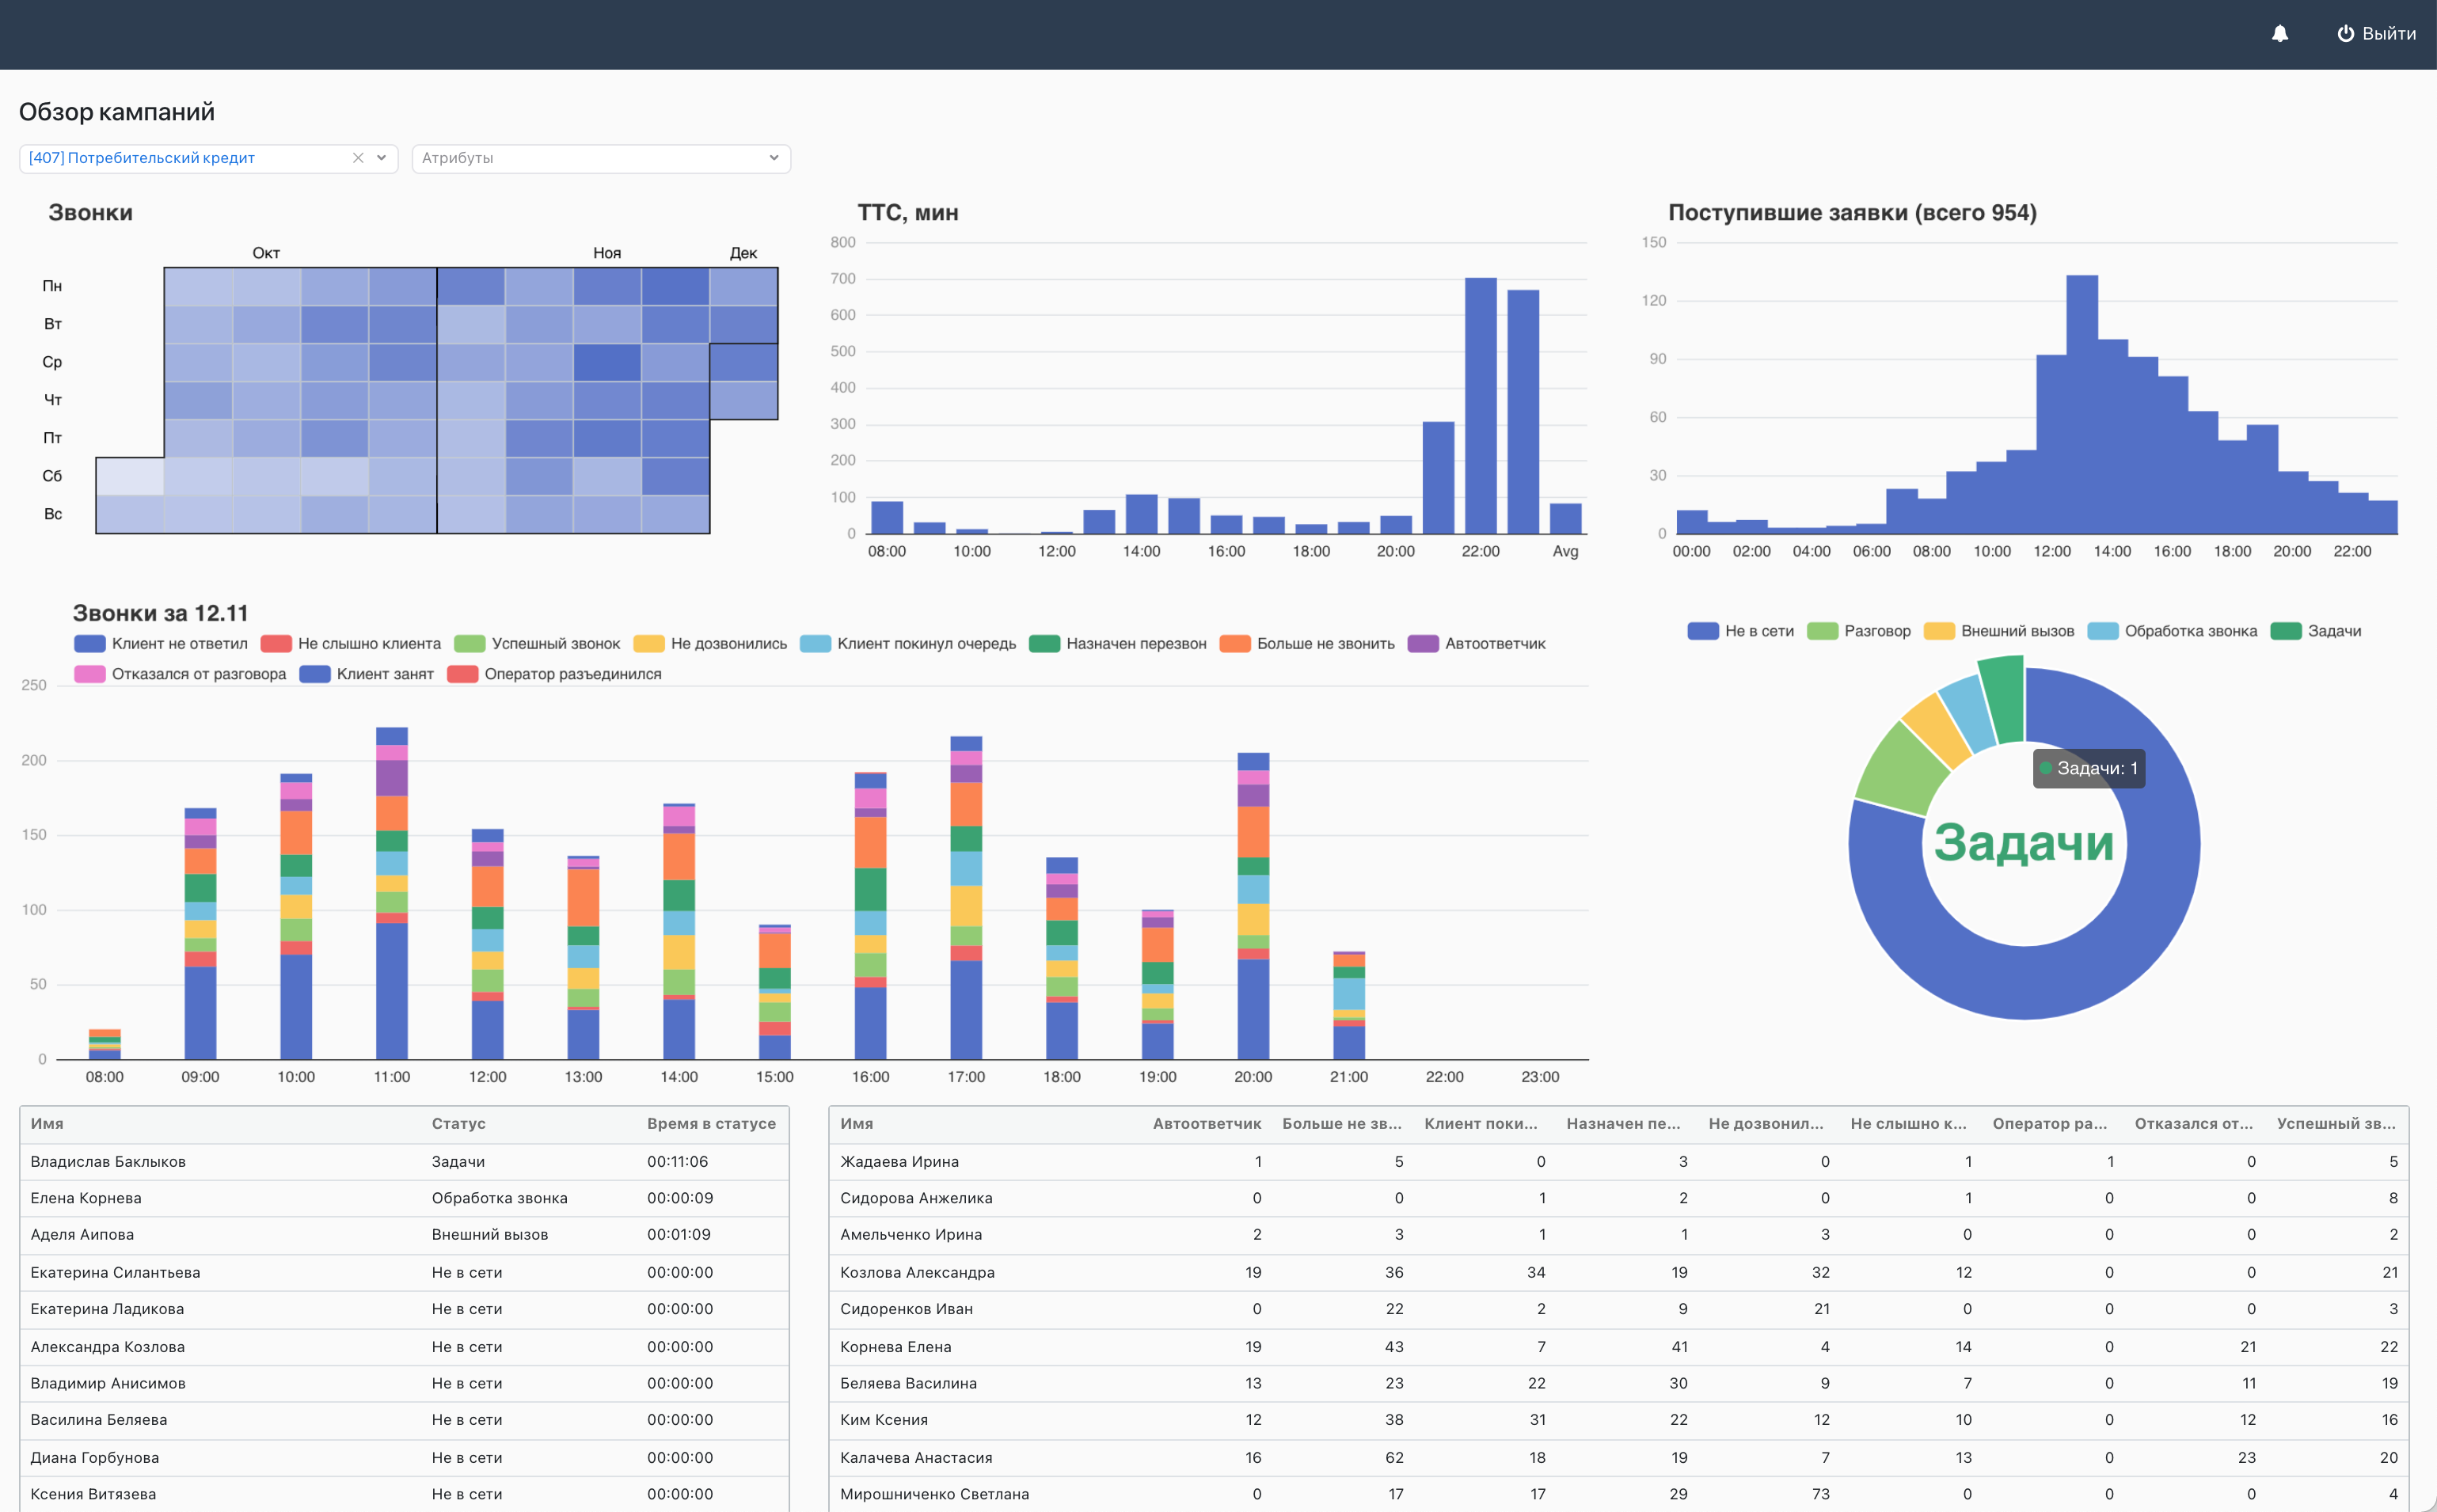
Task: Click the Разговор donut legend swatch
Action: tap(1822, 631)
